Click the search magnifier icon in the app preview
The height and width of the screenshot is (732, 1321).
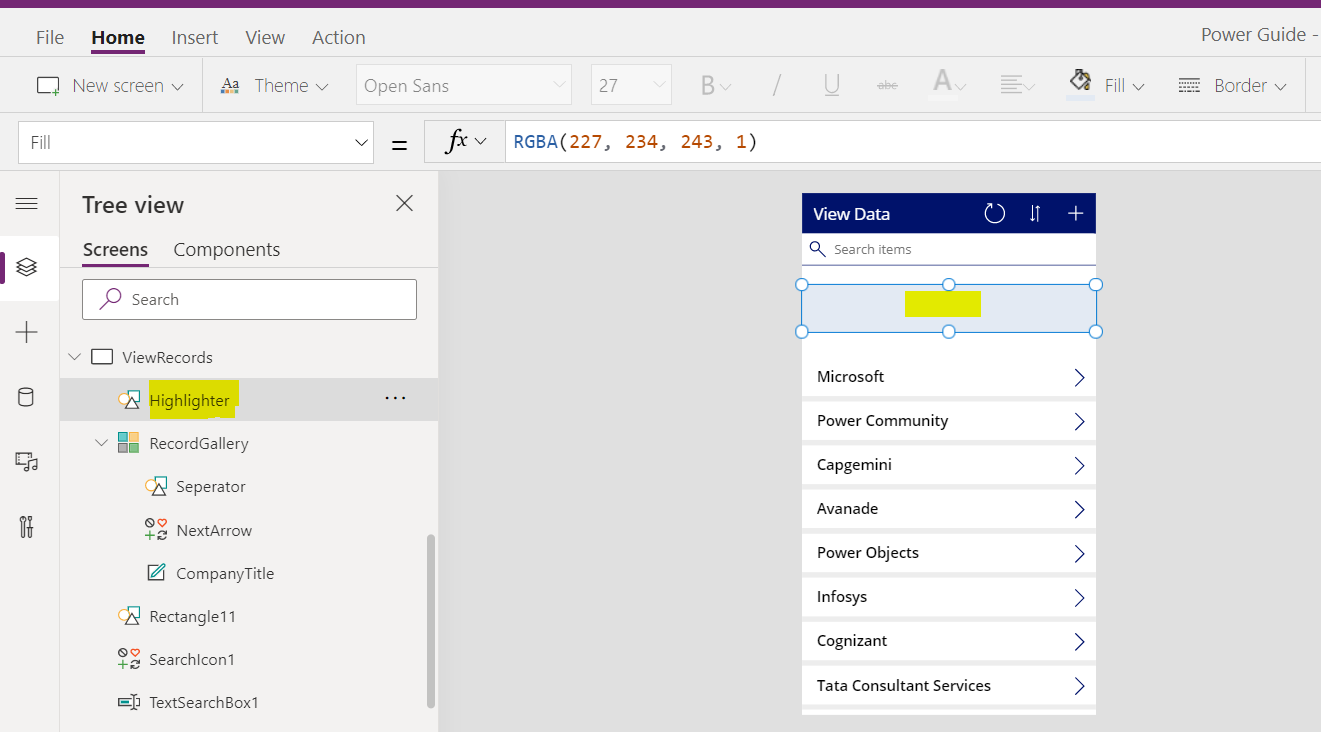point(818,249)
